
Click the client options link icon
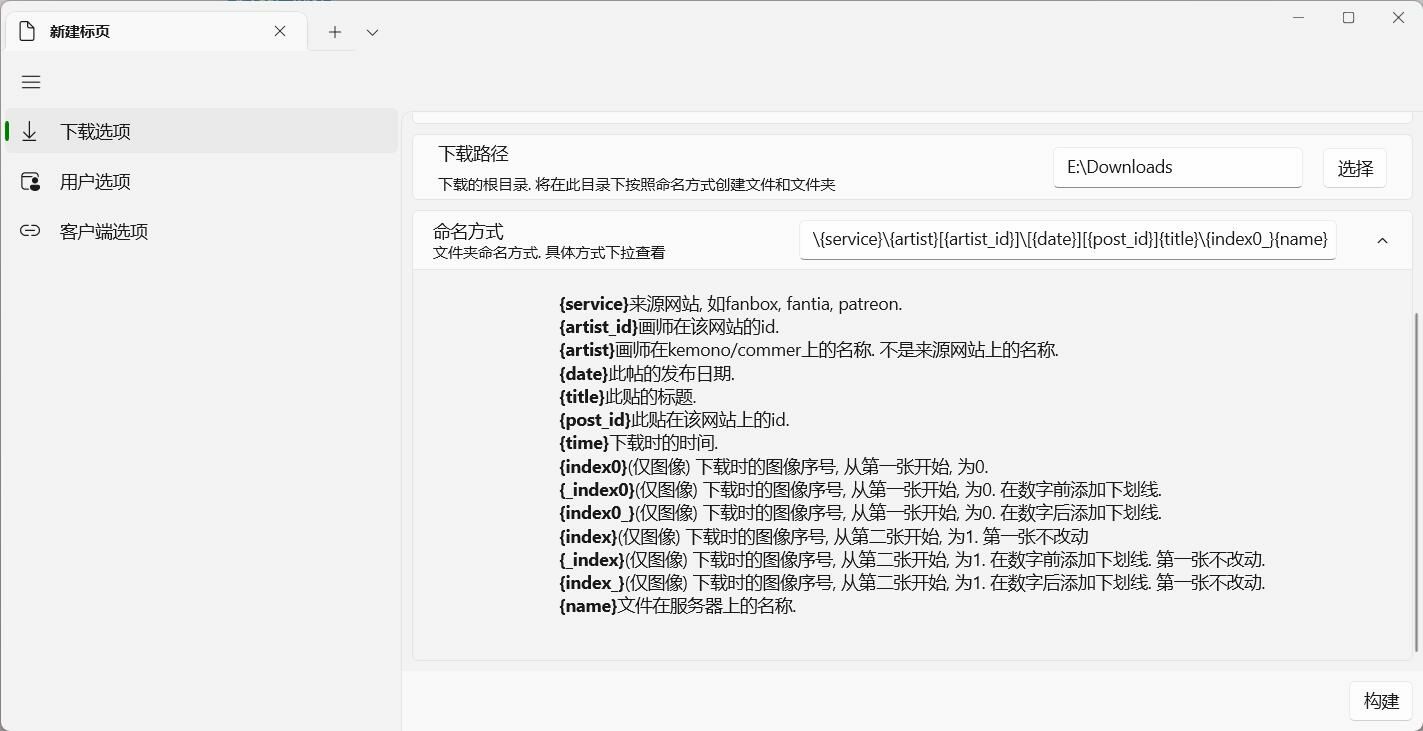coord(30,231)
